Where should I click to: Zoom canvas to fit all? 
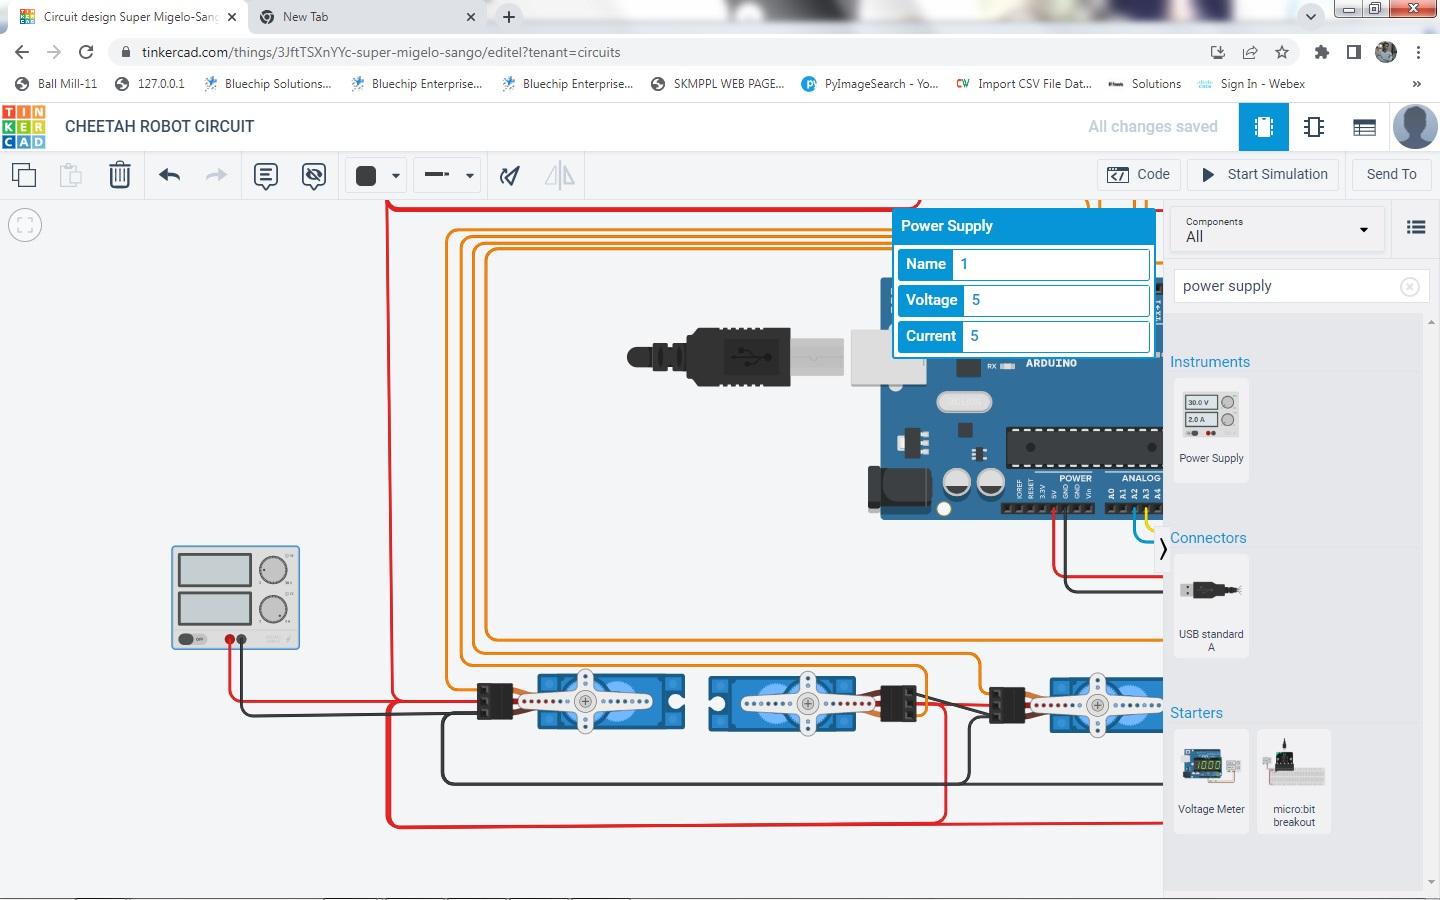click(x=25, y=225)
